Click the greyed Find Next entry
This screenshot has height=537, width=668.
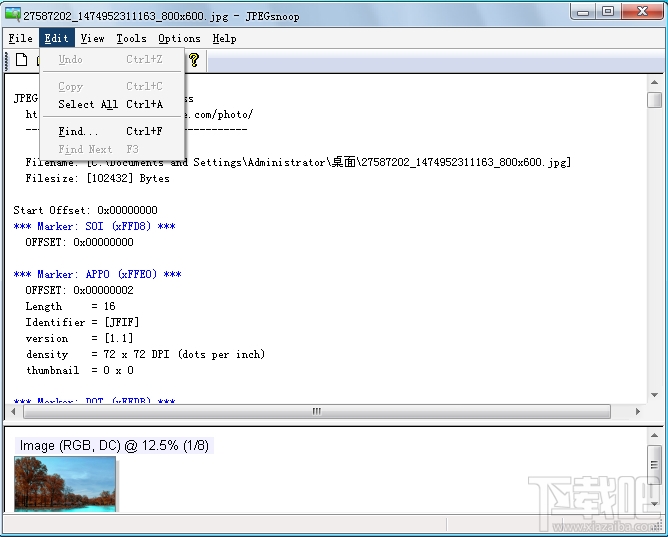[112, 149]
